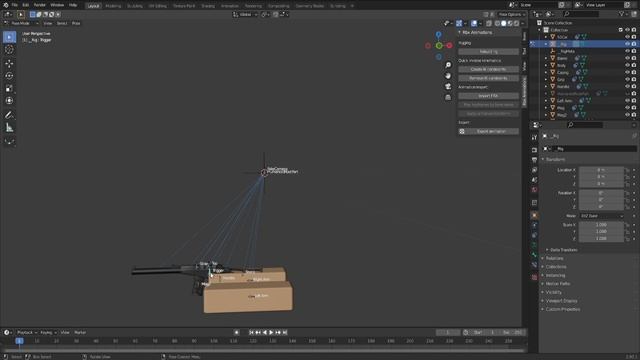Click the Rebuild rig button

488,52
